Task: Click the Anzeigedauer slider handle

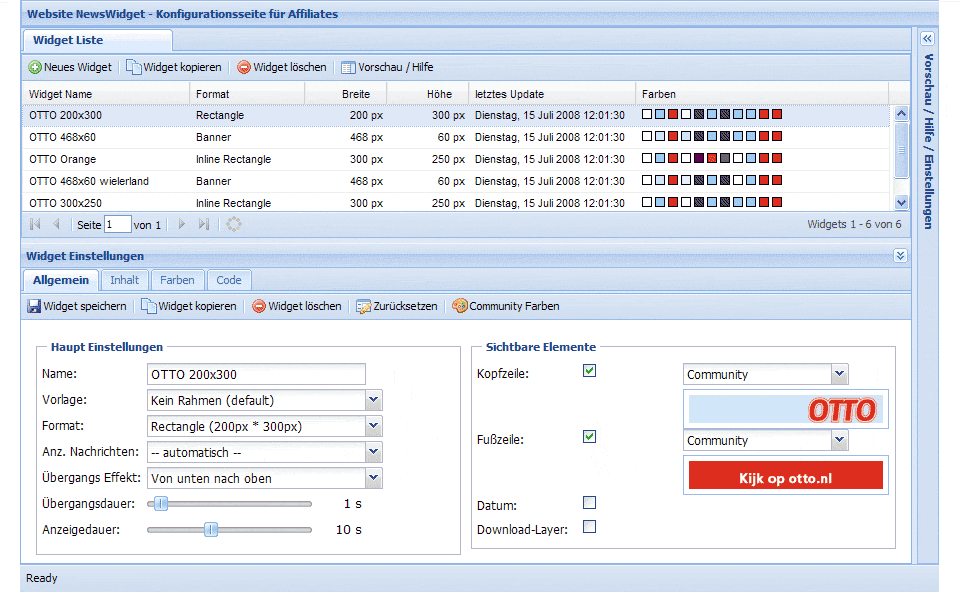Action: click(x=211, y=529)
